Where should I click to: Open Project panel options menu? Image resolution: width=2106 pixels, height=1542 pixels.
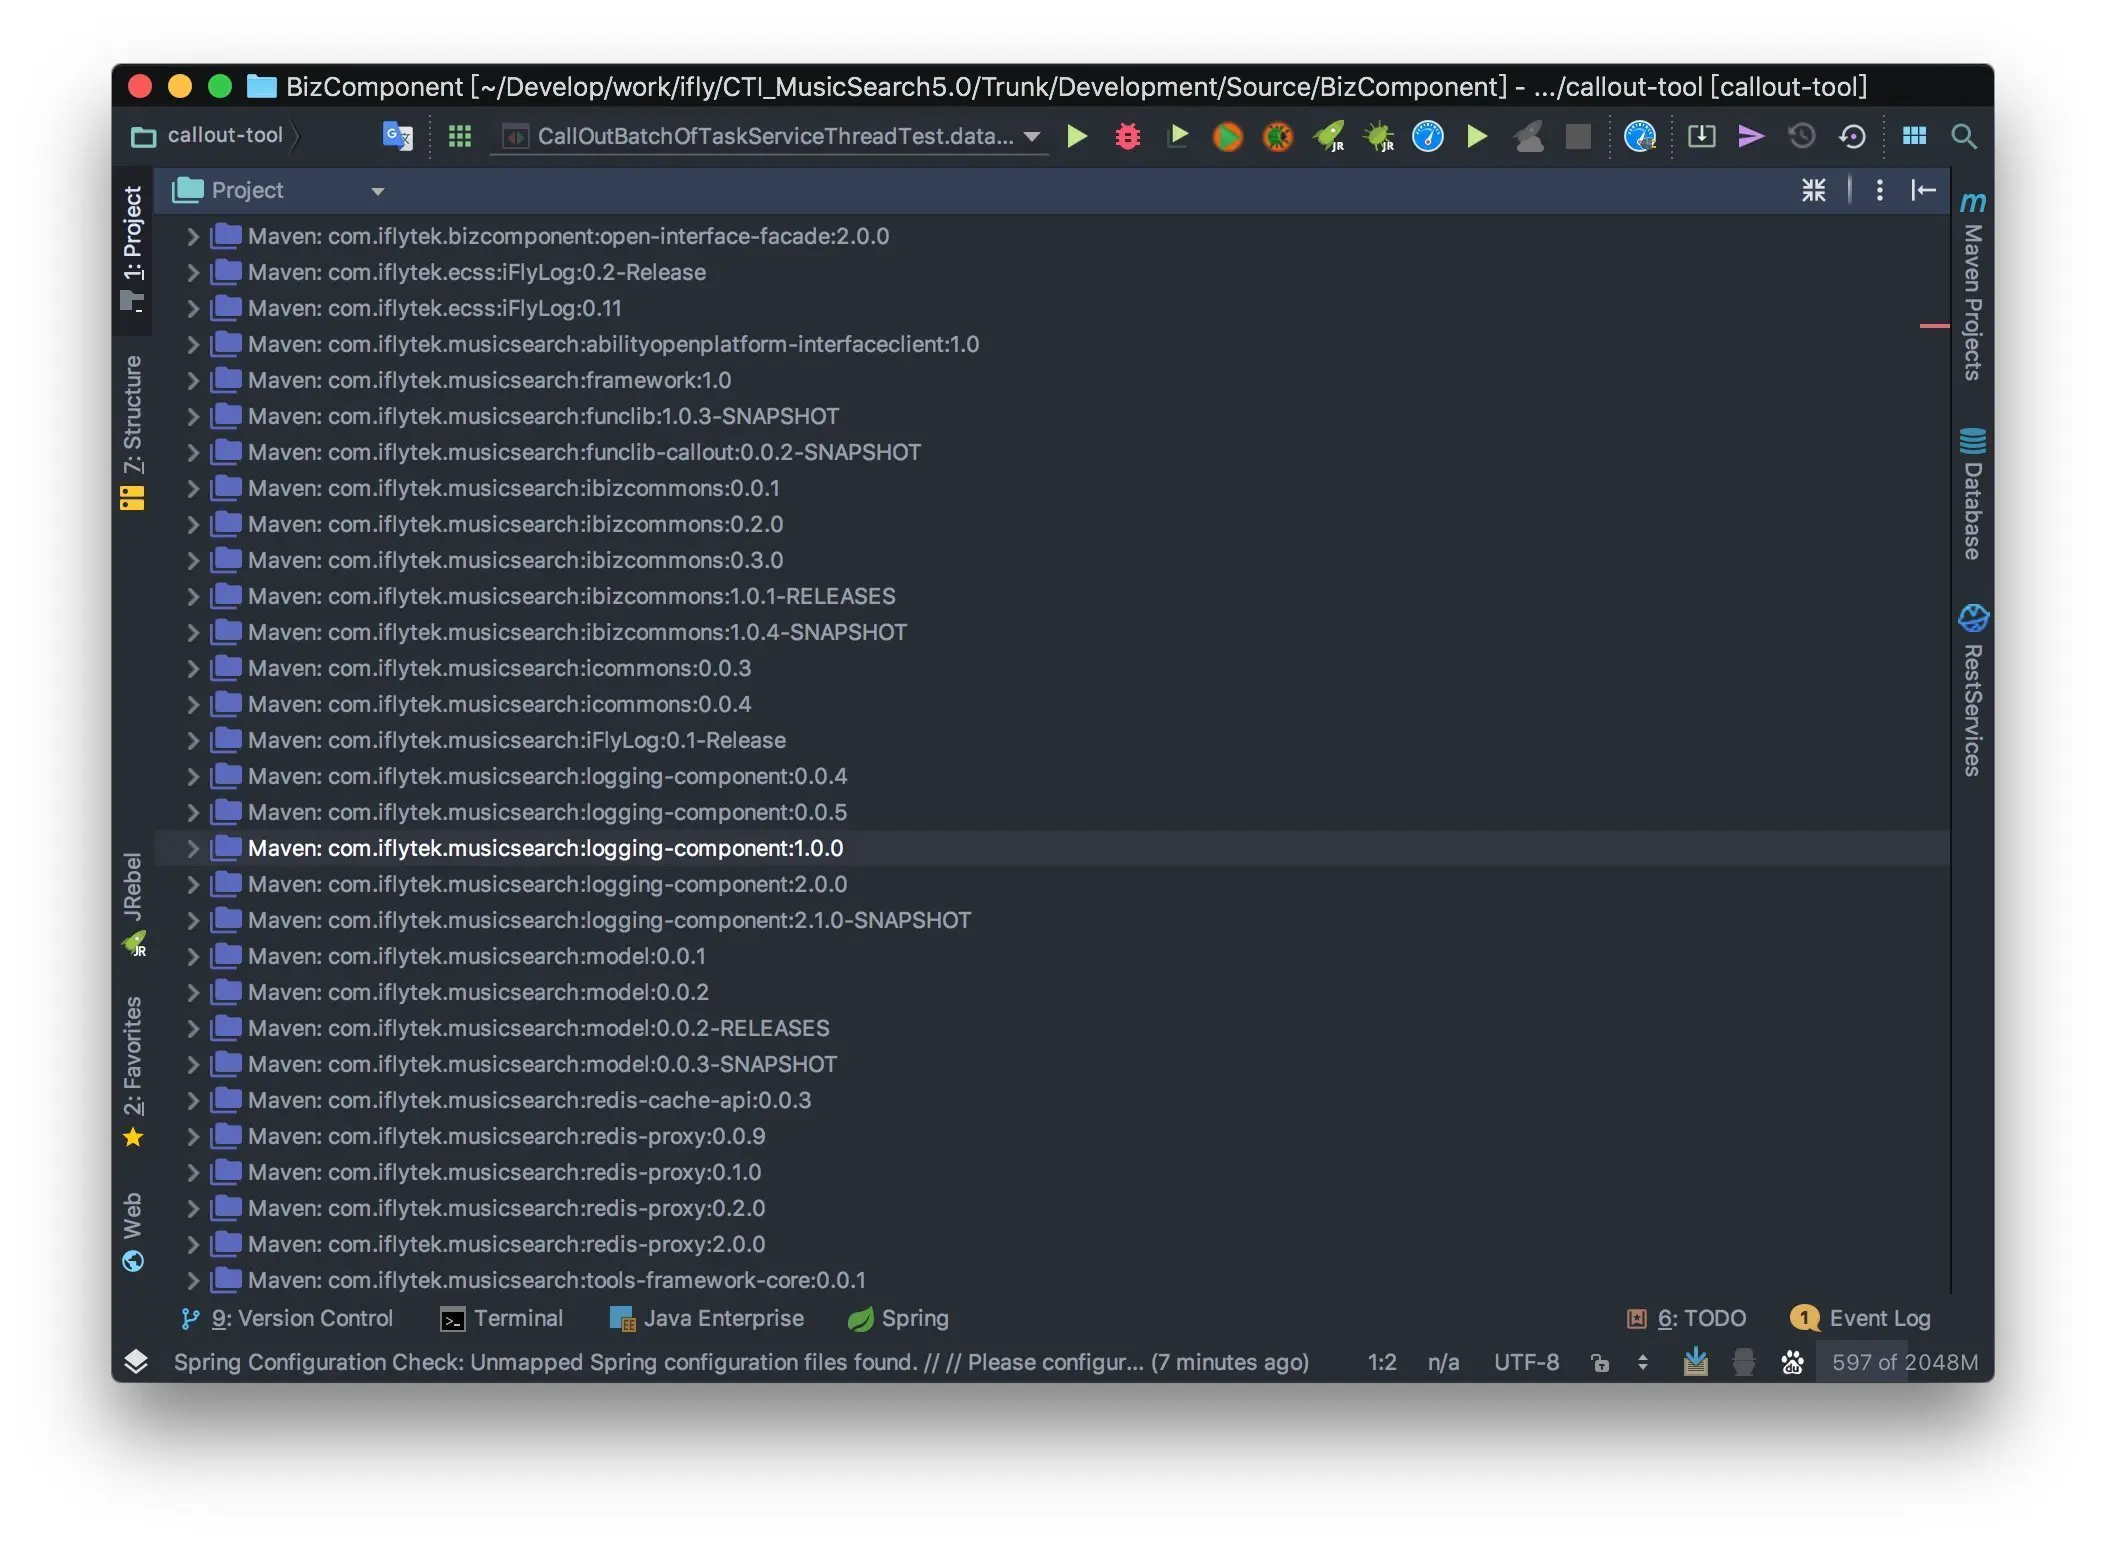[x=1879, y=190]
